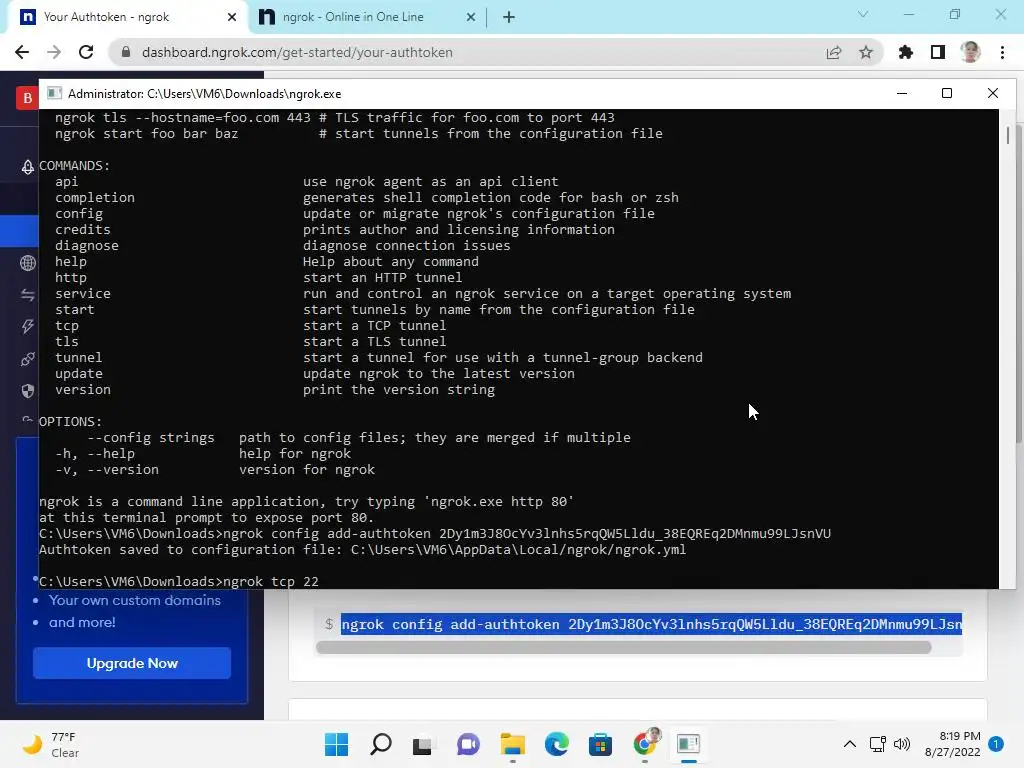The height and width of the screenshot is (768, 1024).
Task: Click the browser forward arrow
Action: [54, 52]
